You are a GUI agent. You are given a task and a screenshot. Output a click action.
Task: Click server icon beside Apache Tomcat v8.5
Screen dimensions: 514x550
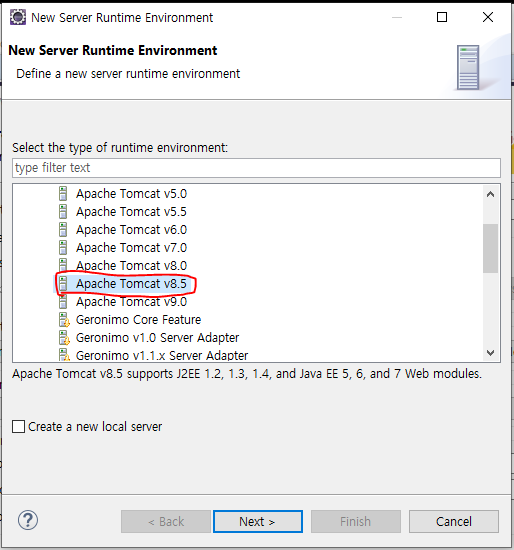tap(63, 284)
